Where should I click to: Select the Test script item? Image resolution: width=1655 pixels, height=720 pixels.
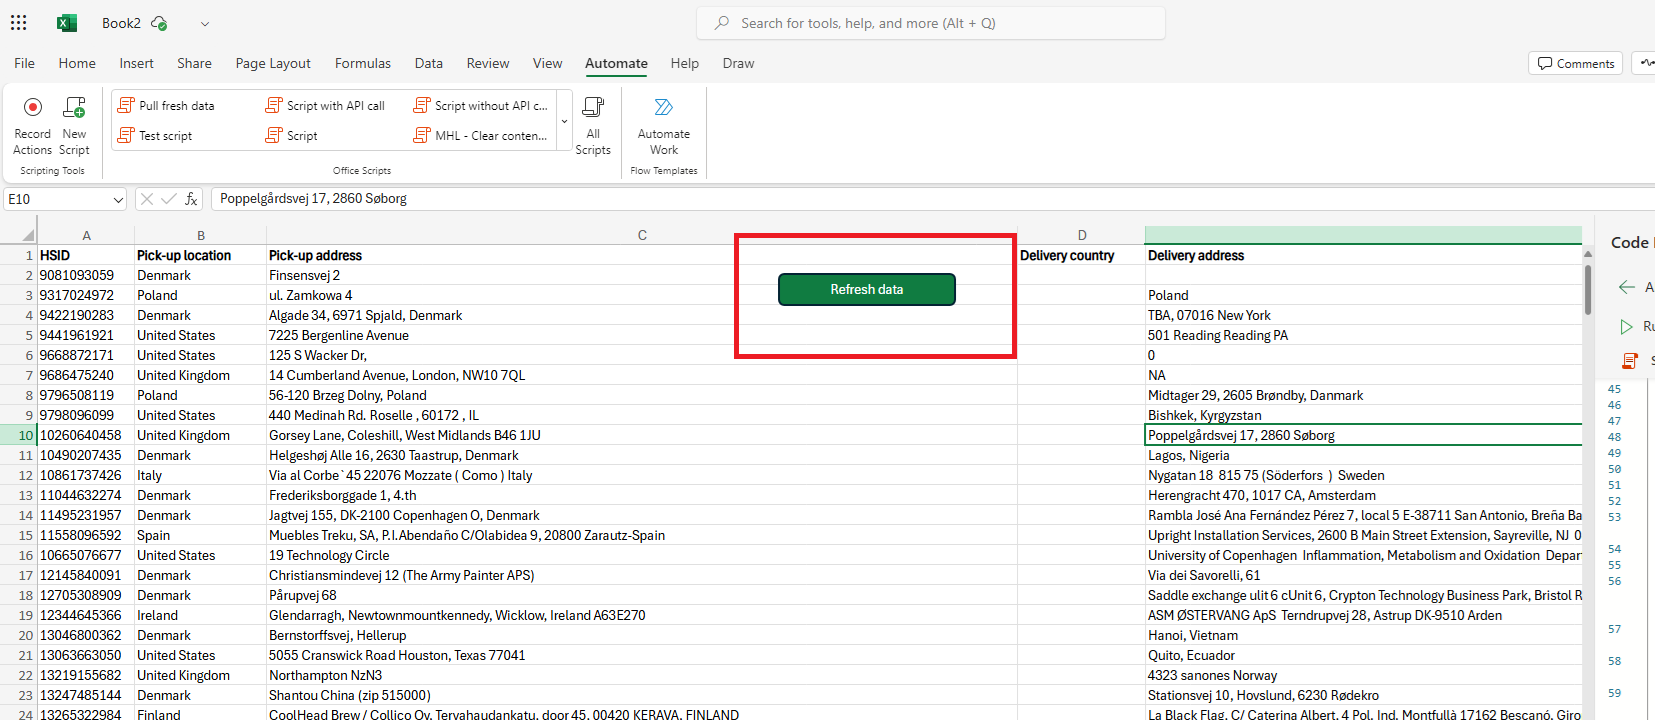(x=156, y=136)
